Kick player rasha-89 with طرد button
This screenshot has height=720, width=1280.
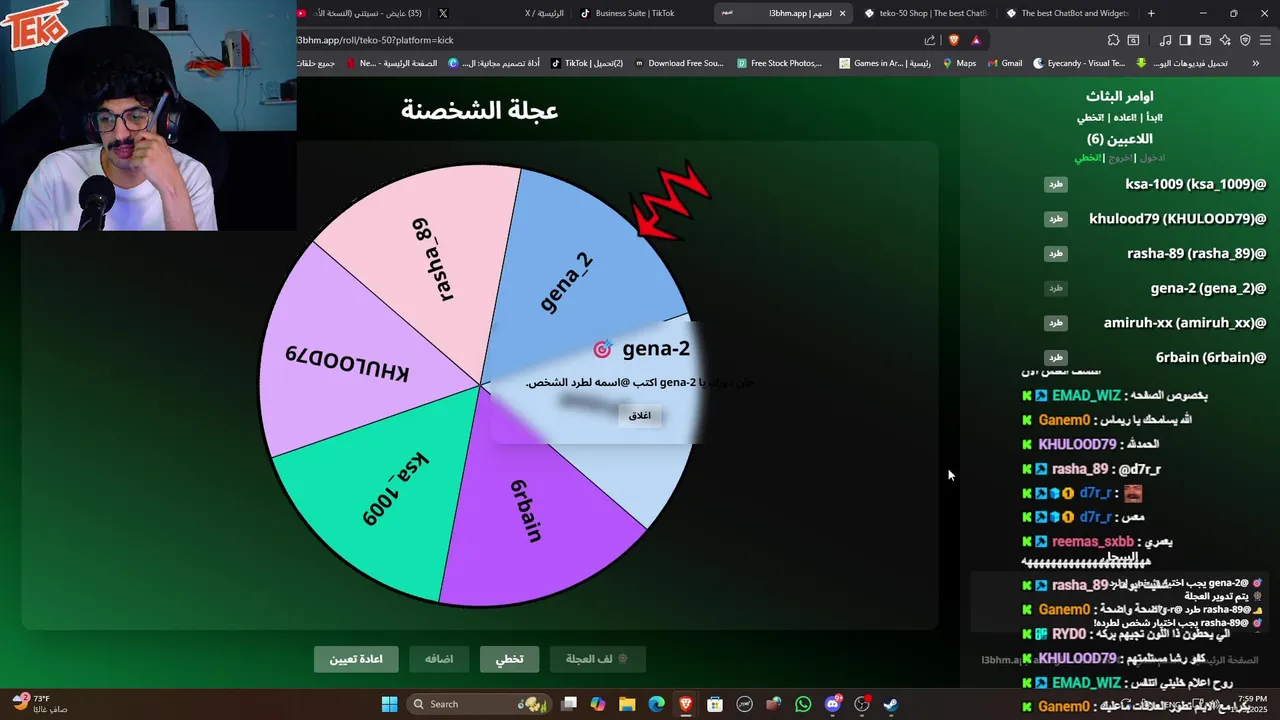1055,254
